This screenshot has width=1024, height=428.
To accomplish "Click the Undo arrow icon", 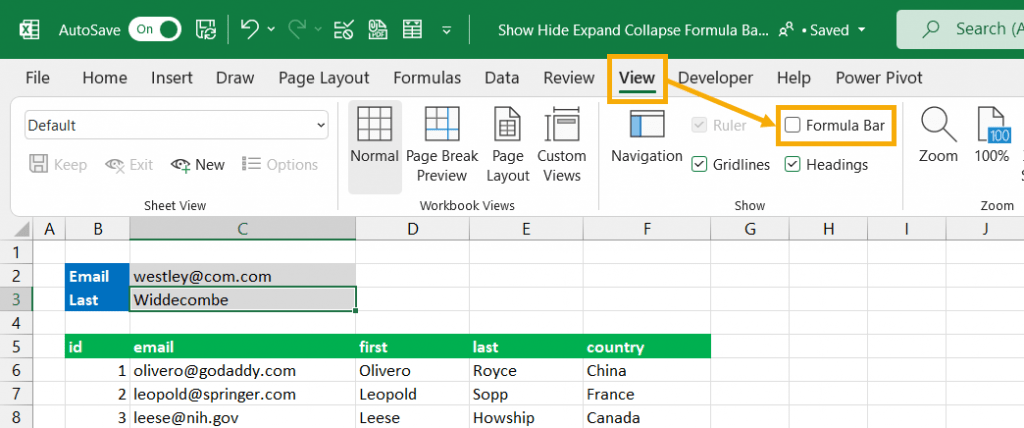I will pos(252,29).
